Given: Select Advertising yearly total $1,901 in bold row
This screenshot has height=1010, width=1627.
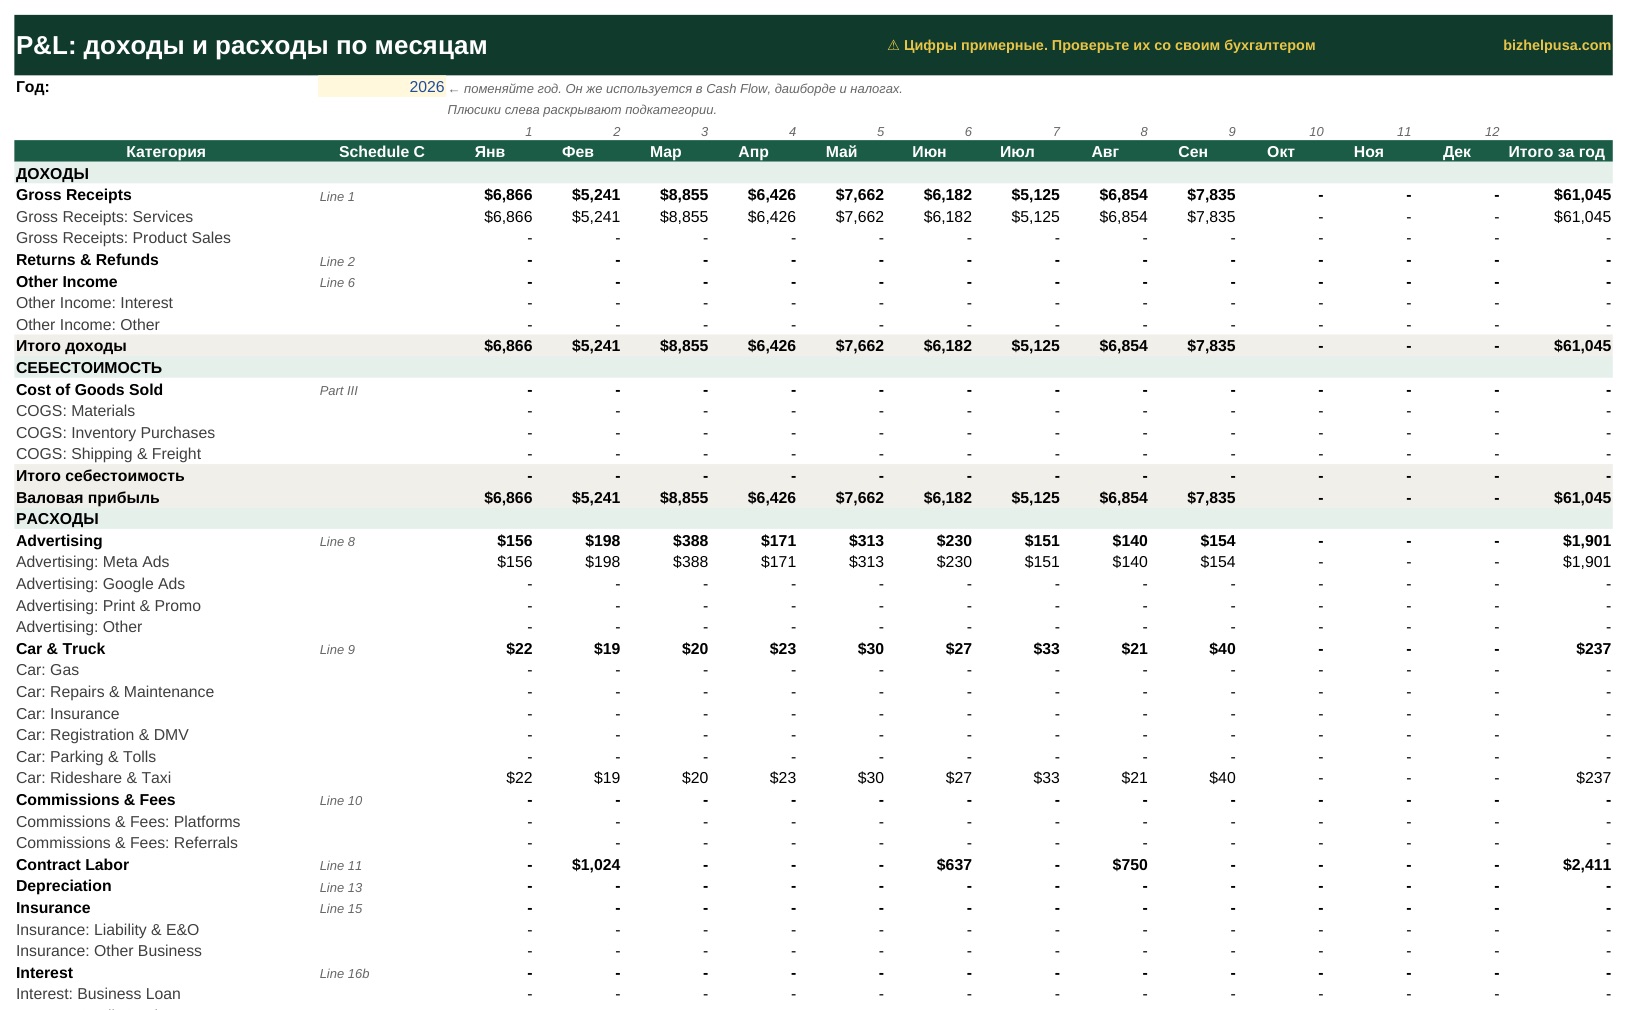Looking at the screenshot, I should 1587,541.
